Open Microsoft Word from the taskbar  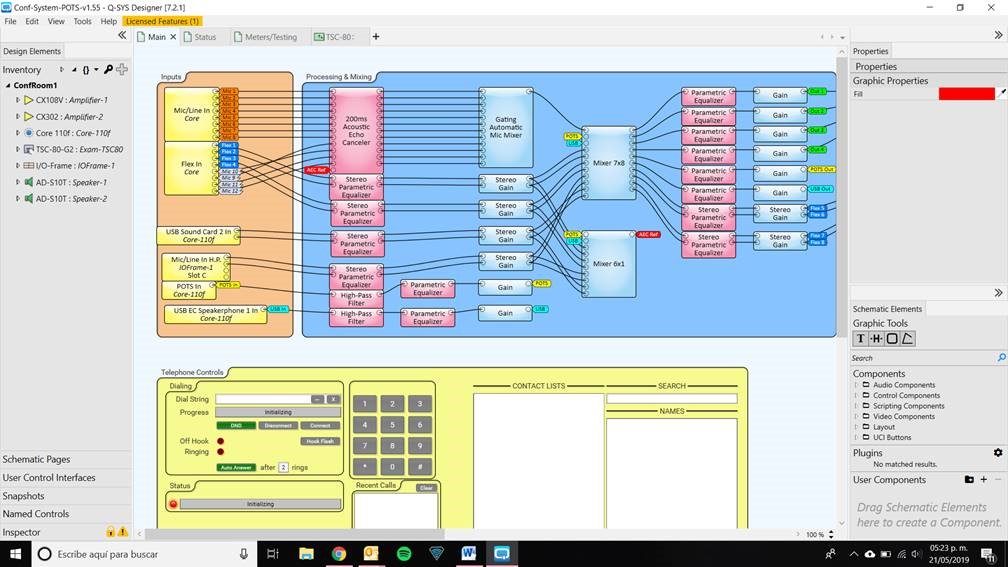[x=469, y=553]
